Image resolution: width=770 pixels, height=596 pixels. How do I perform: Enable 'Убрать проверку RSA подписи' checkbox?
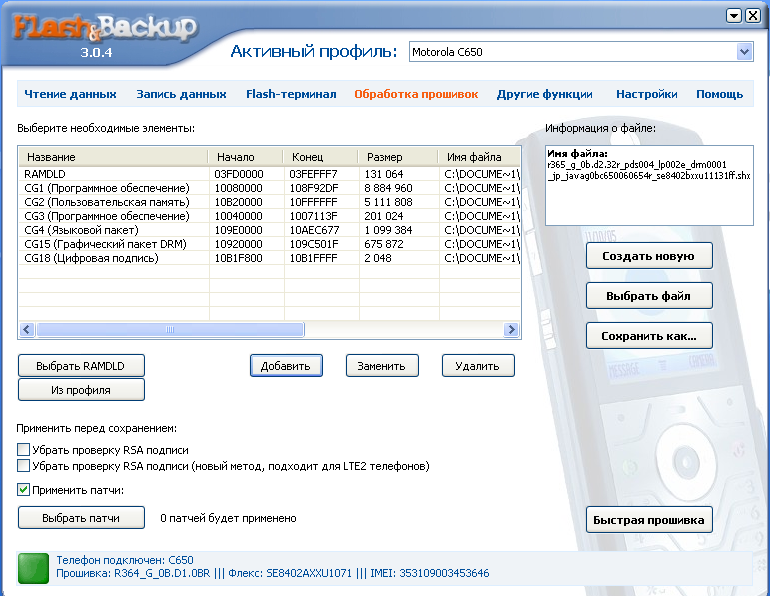click(x=23, y=450)
